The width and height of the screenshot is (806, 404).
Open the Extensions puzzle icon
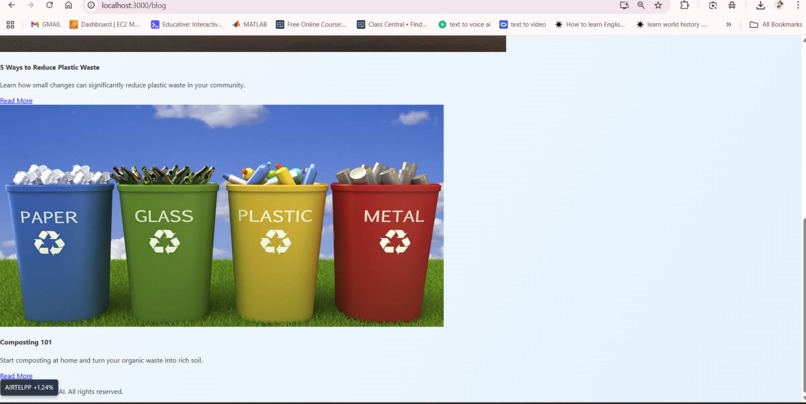point(684,5)
